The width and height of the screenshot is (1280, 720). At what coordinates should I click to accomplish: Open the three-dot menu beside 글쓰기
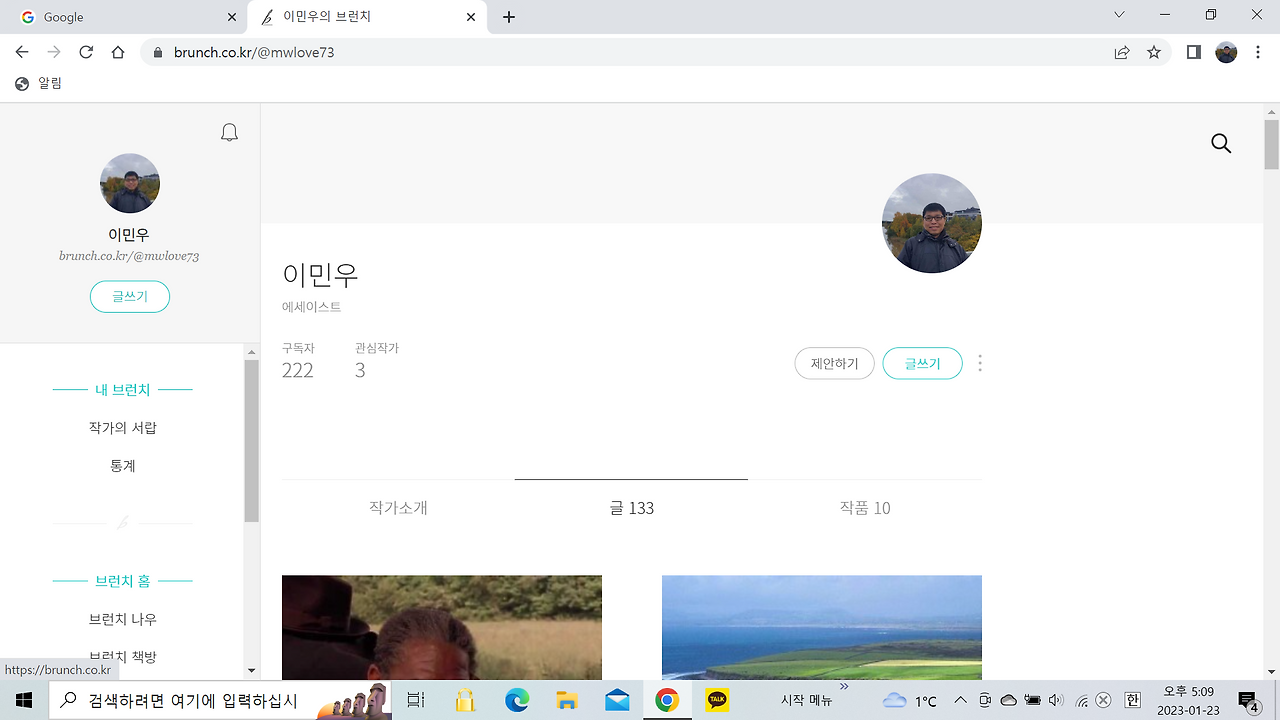tap(978, 363)
